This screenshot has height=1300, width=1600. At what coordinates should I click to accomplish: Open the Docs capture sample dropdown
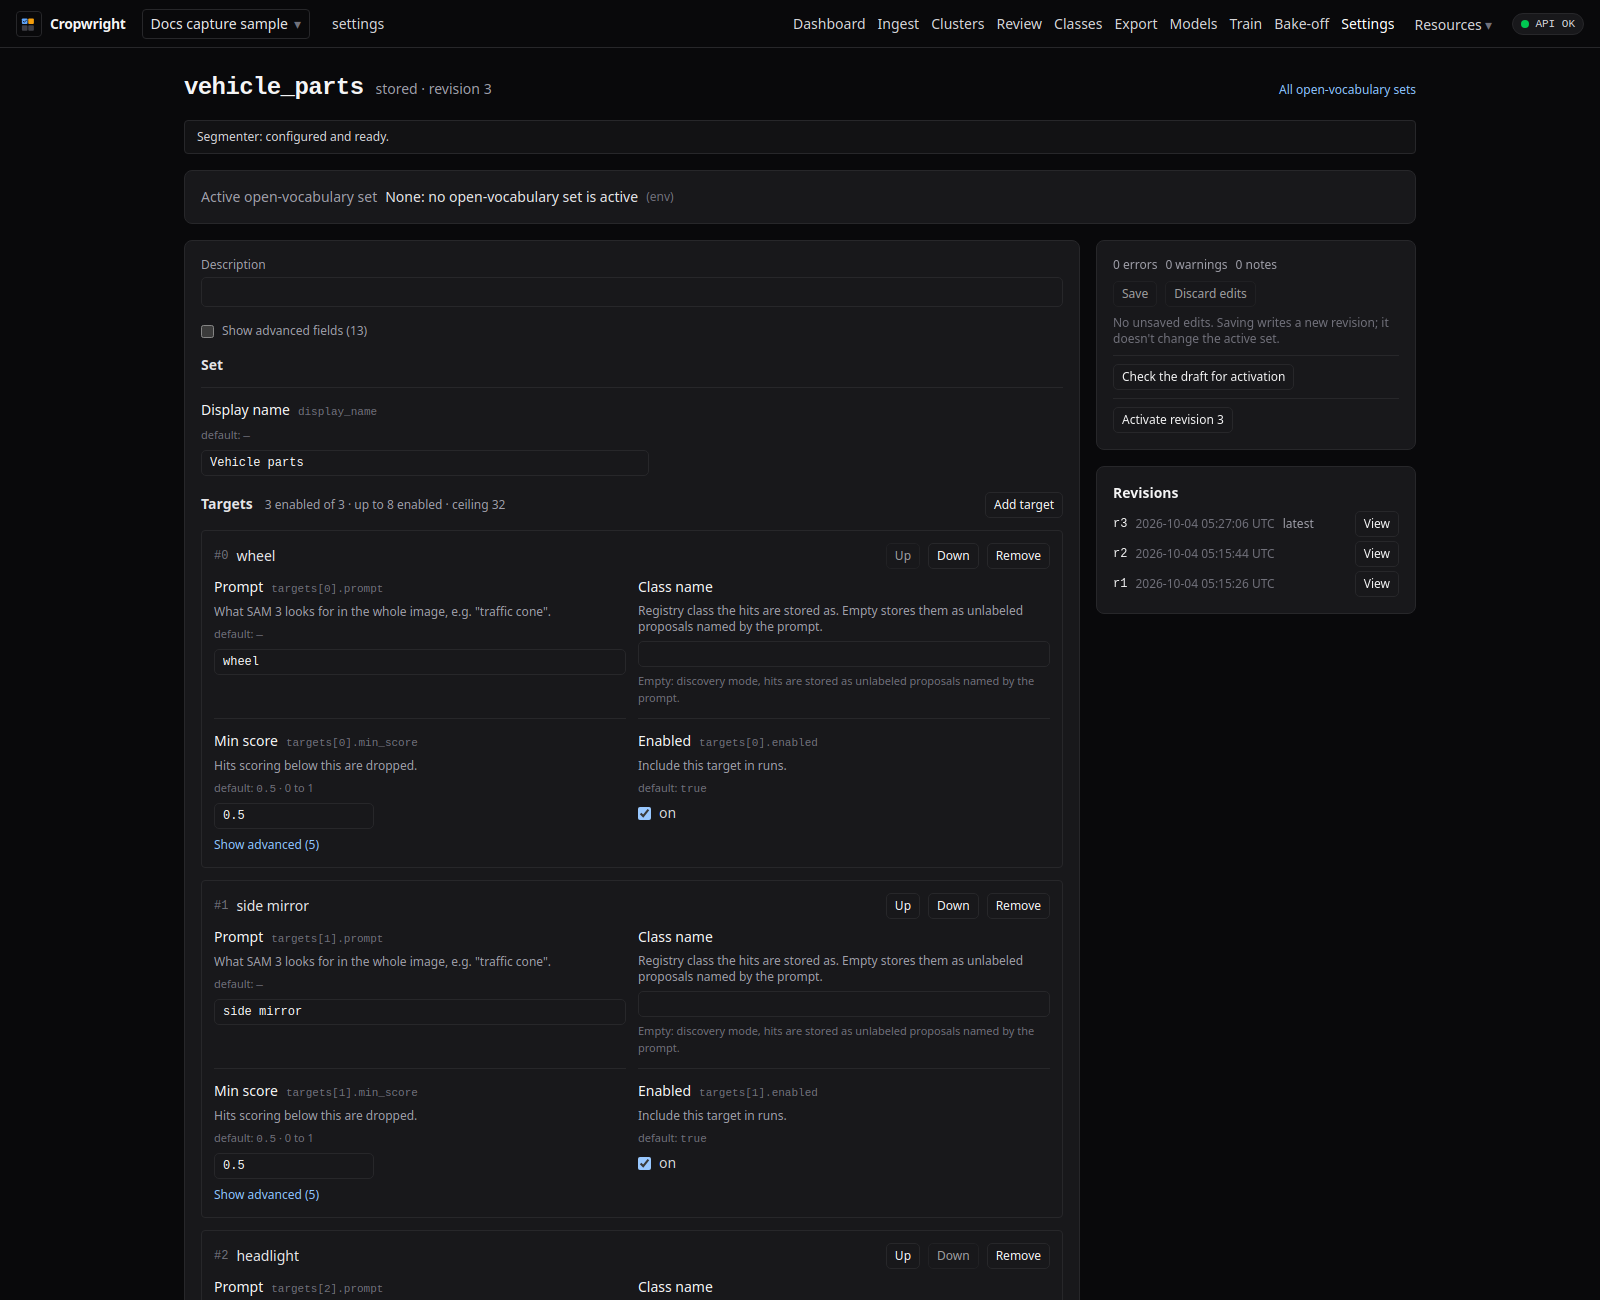click(226, 24)
